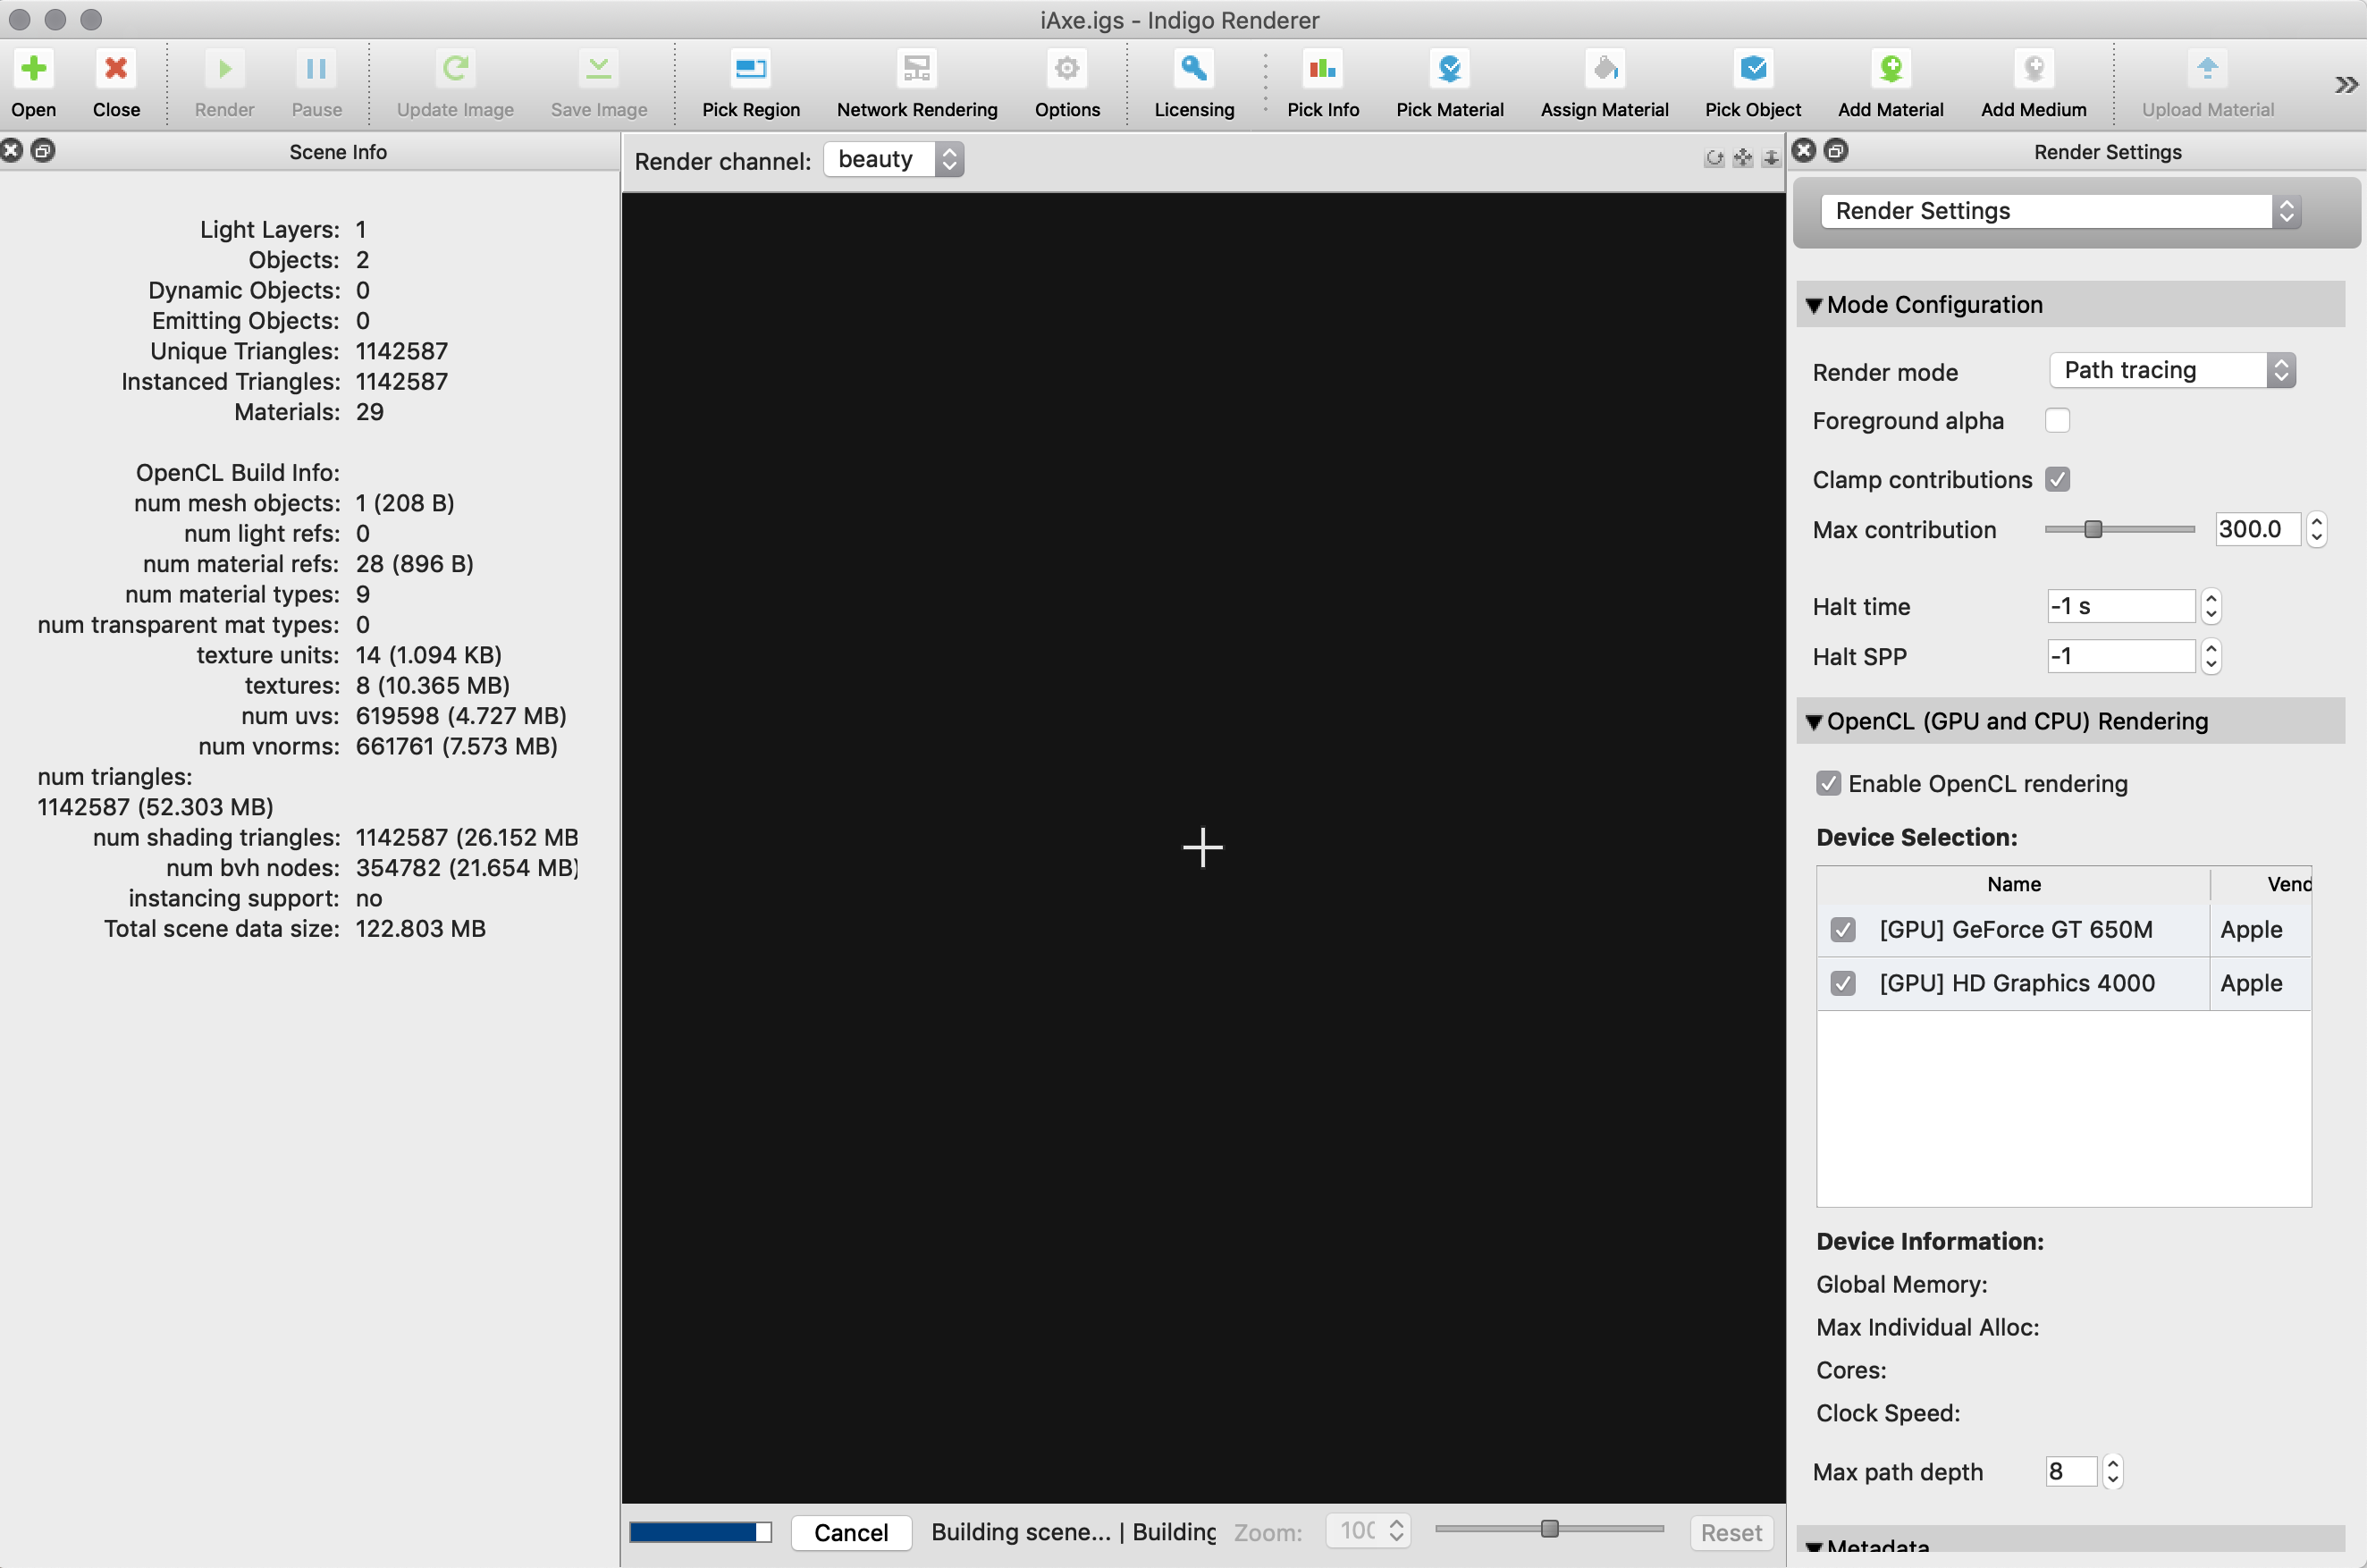Select the Assign Material tool
The height and width of the screenshot is (1568, 2367).
click(1604, 69)
